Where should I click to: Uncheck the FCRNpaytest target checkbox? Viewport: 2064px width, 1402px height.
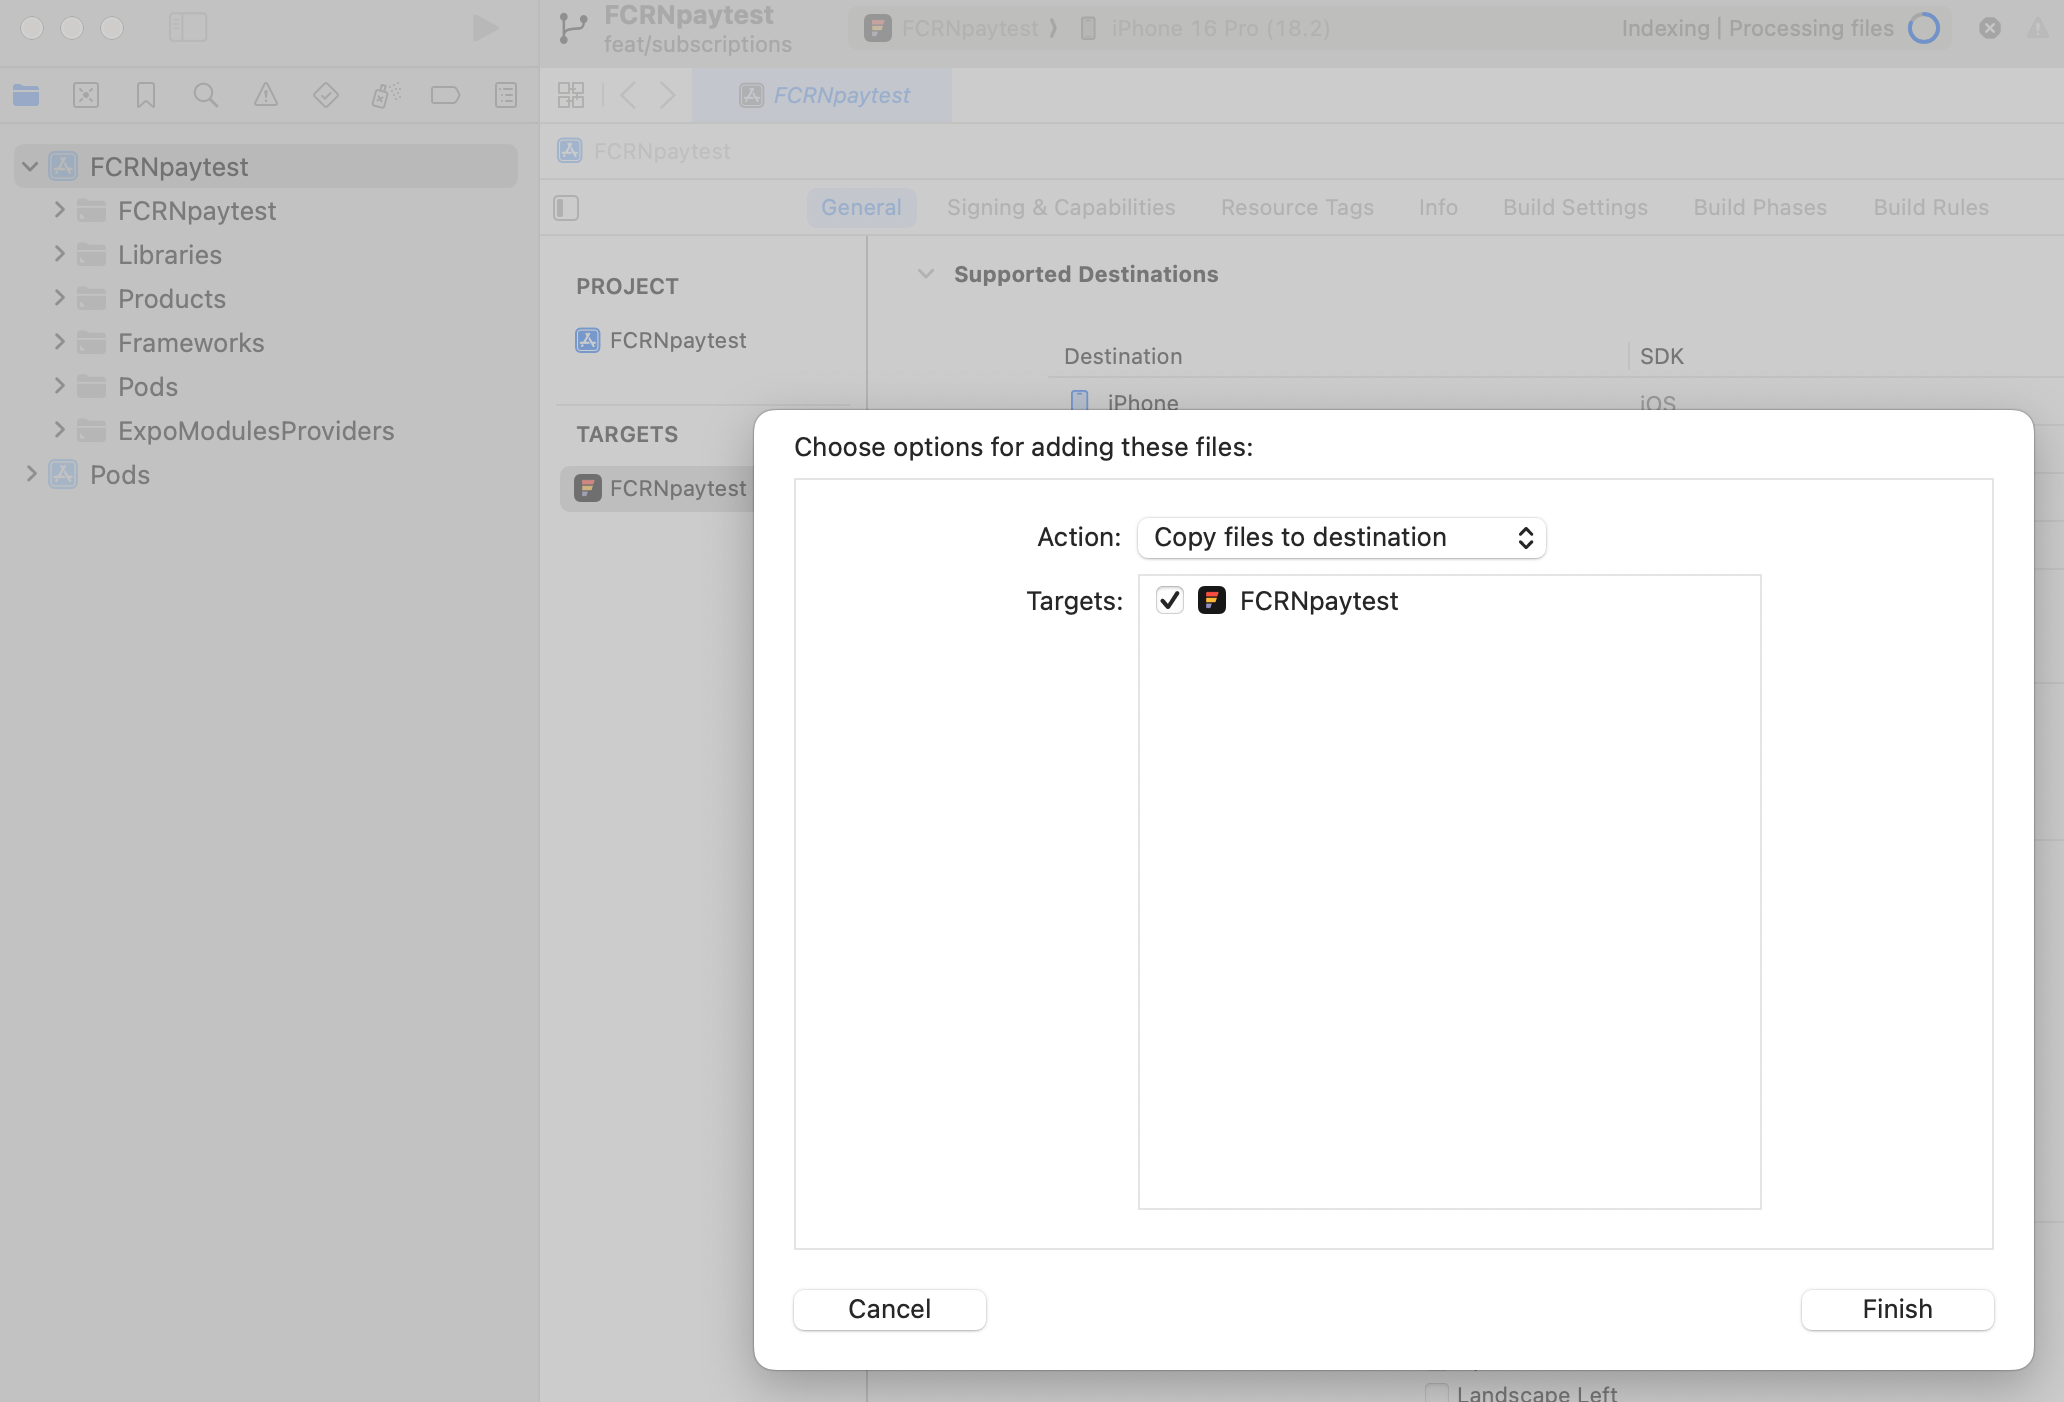point(1169,600)
